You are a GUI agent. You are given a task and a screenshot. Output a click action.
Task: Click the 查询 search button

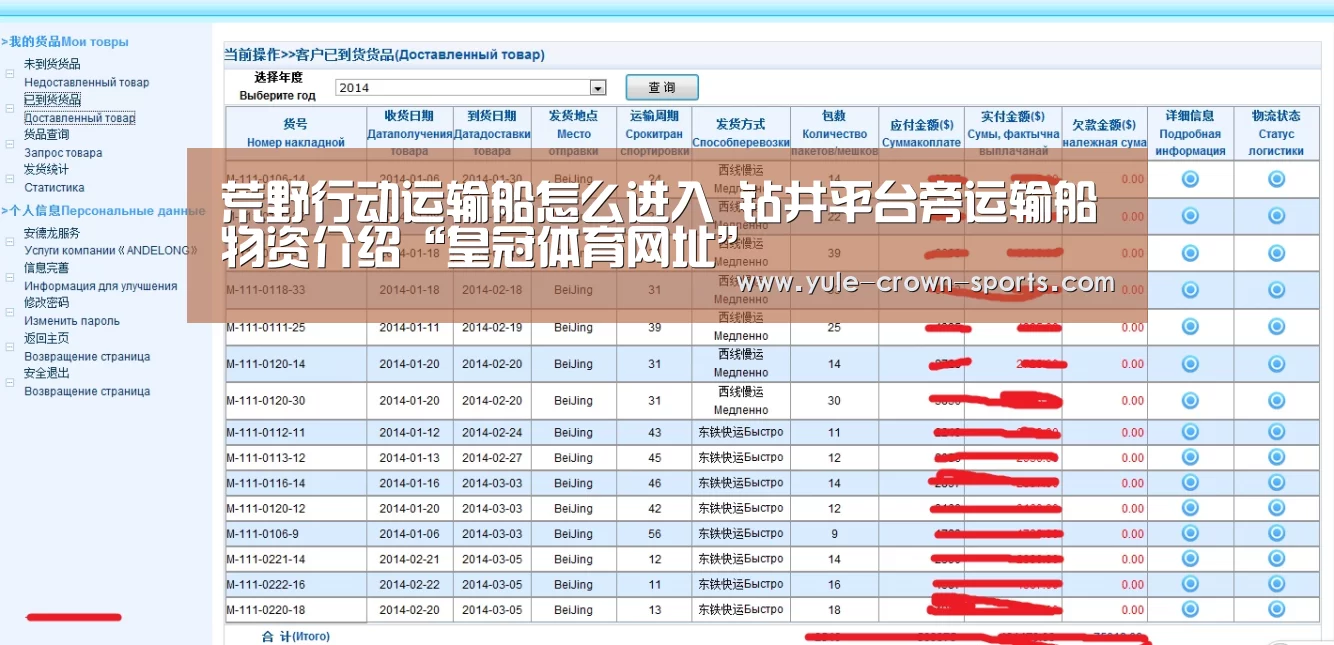click(x=662, y=88)
